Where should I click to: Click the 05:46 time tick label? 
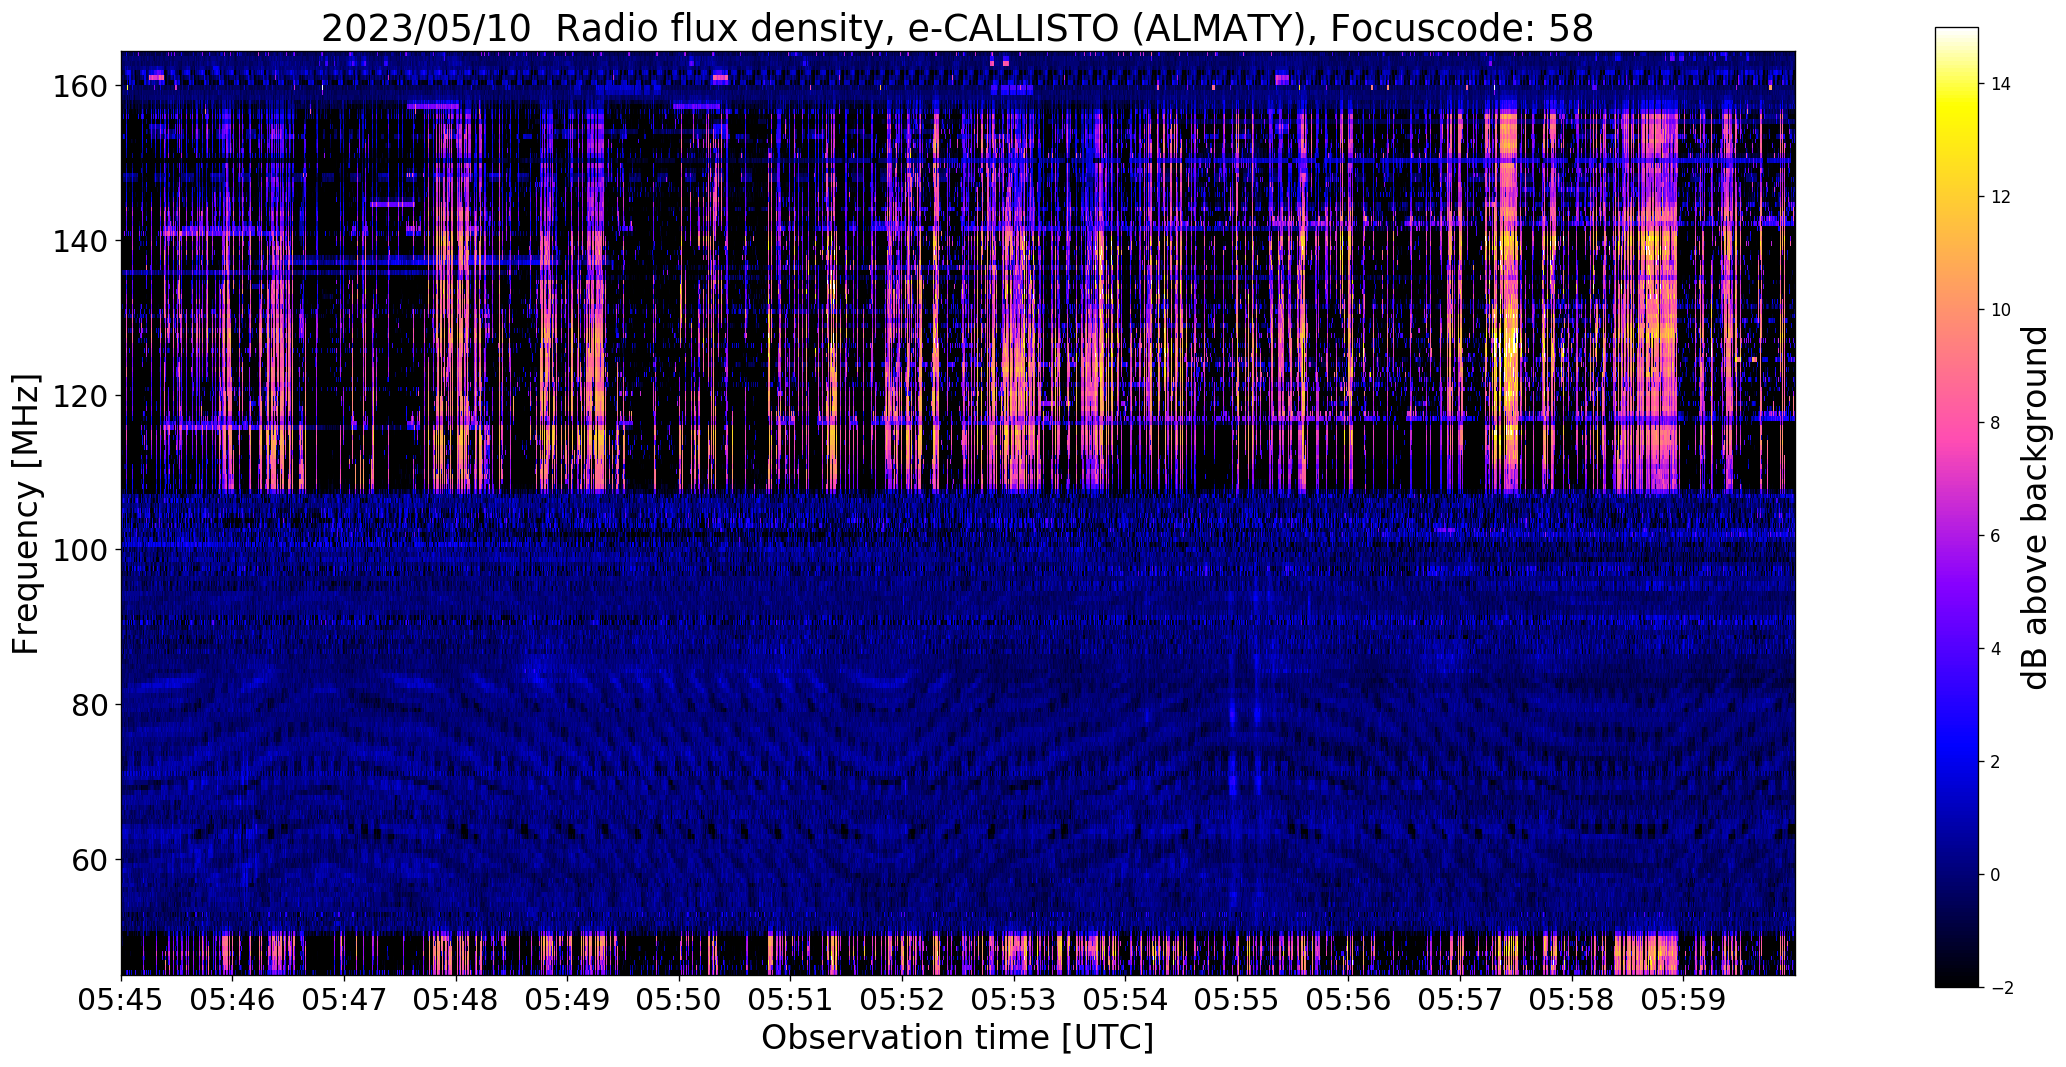[233, 1000]
